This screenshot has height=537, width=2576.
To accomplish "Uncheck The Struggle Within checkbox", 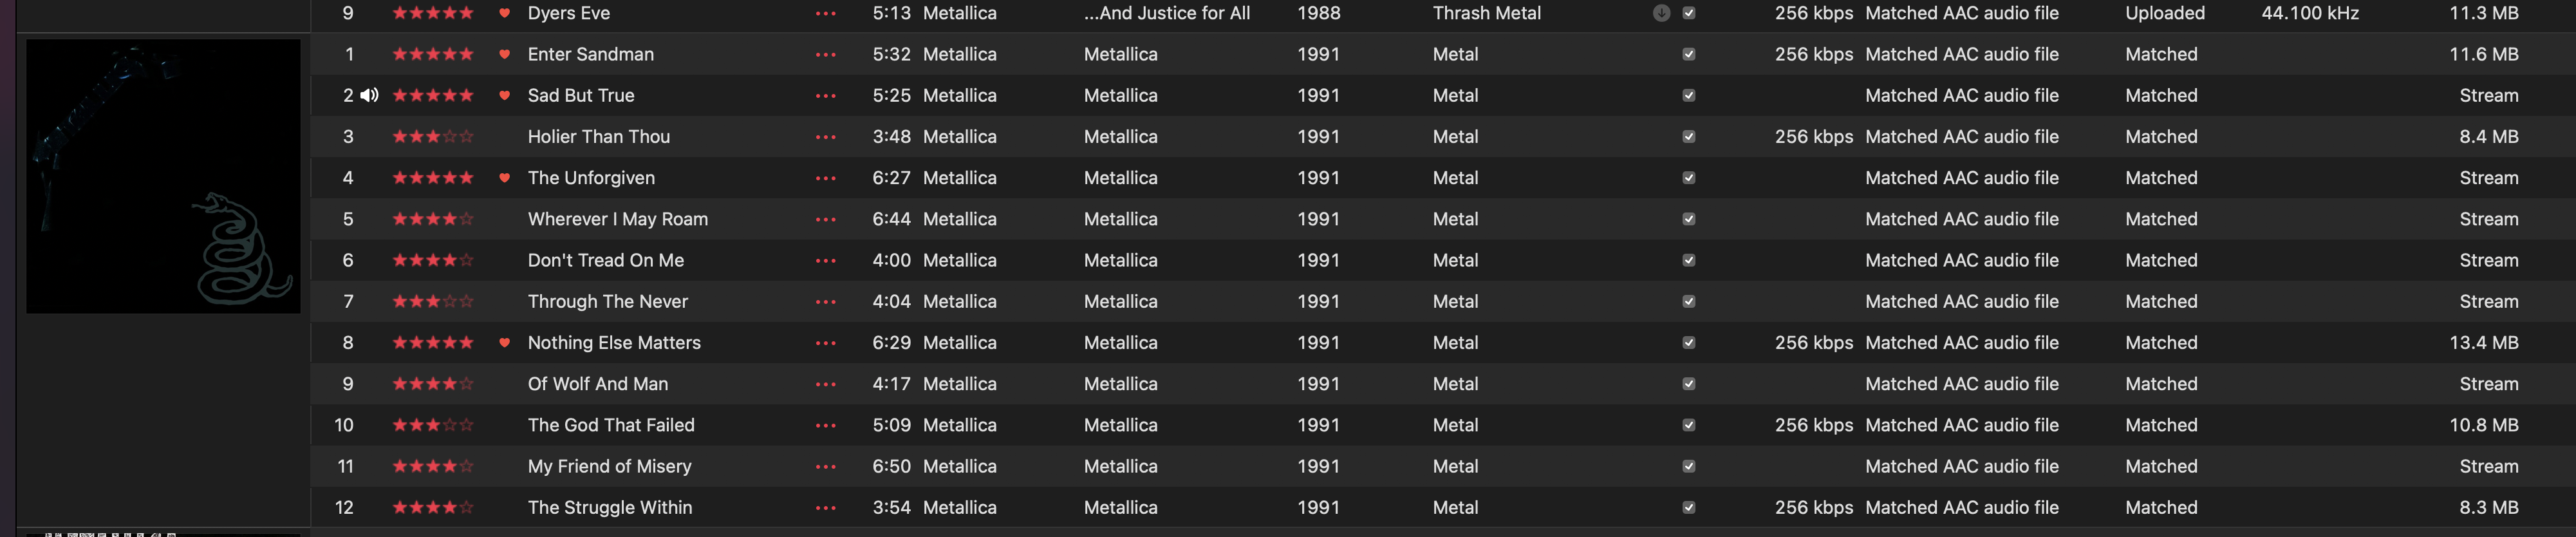I will 1689,507.
